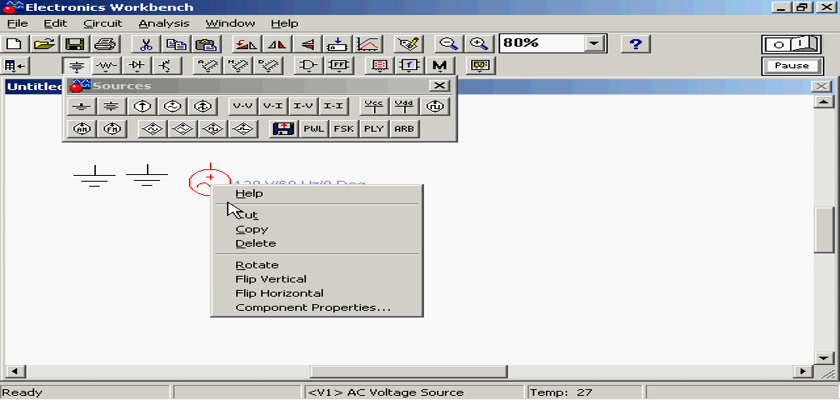Viewport: 840px width, 400px height.
Task: Open the Window menu
Action: (230, 24)
